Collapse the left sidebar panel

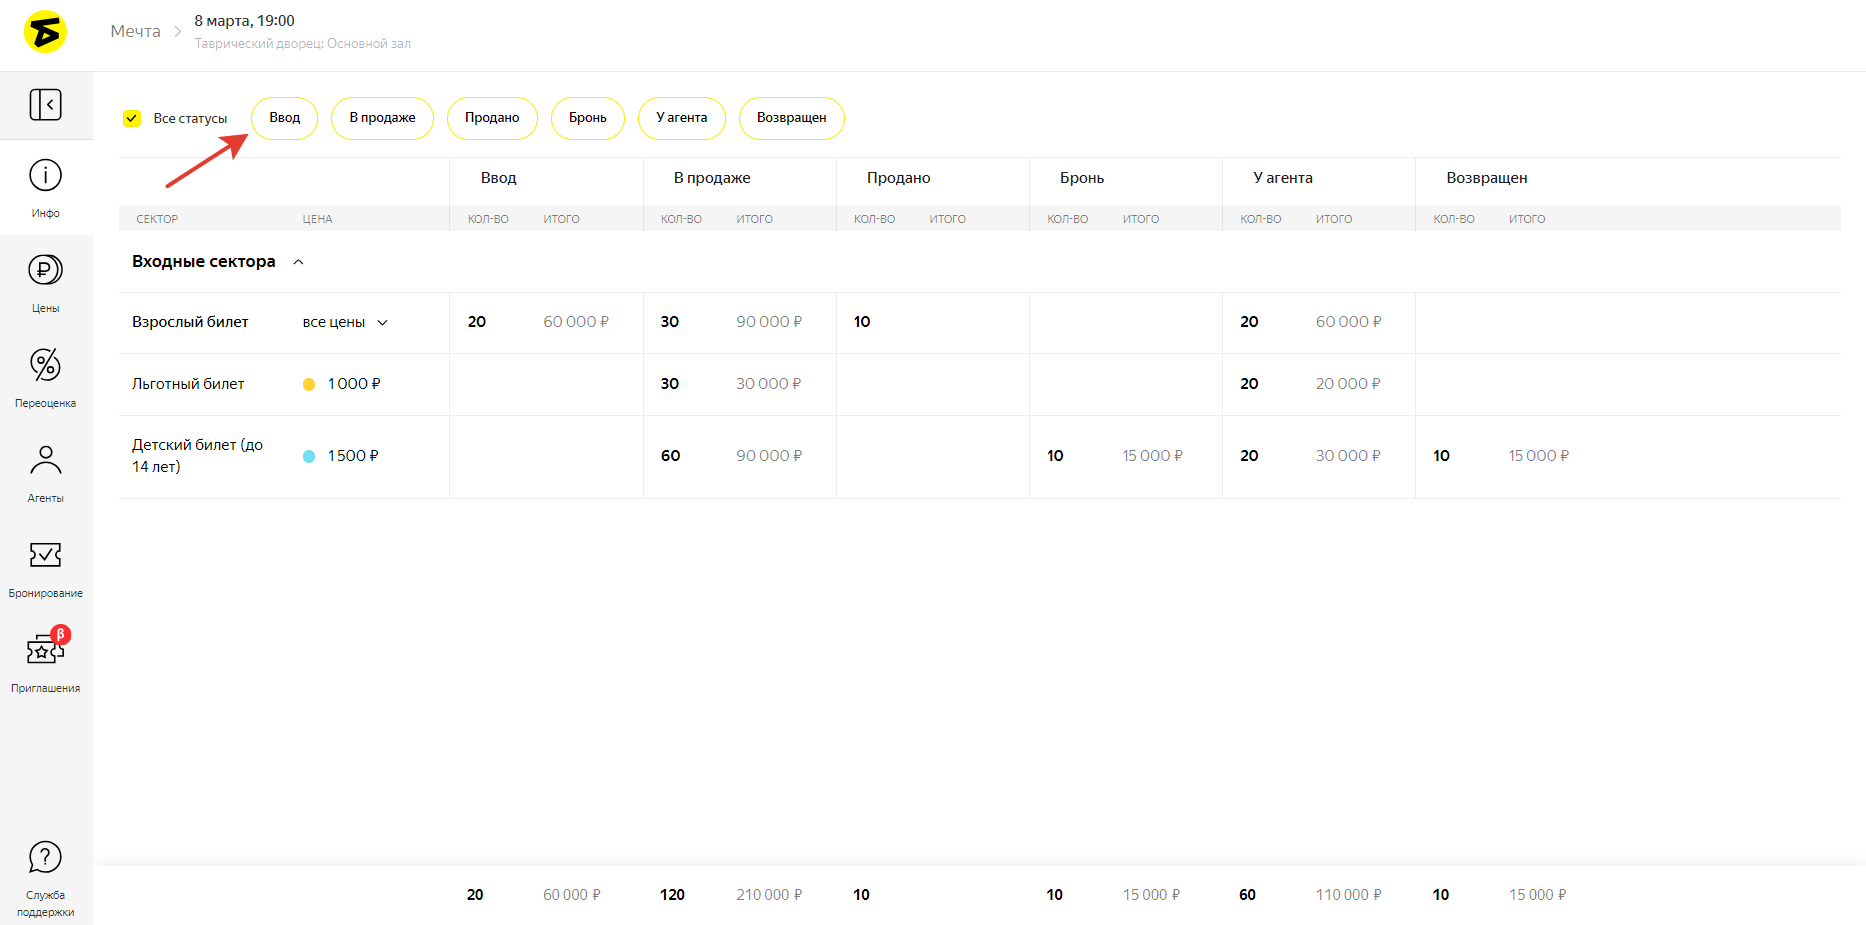[x=45, y=104]
